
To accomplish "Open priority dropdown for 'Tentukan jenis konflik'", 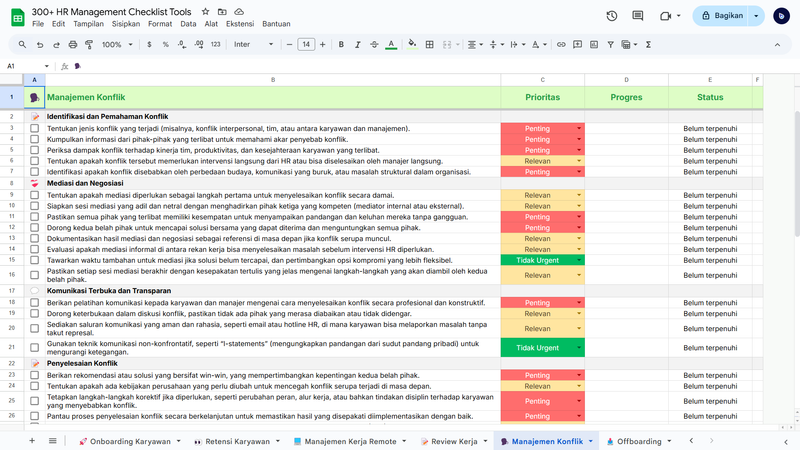I will click(579, 129).
